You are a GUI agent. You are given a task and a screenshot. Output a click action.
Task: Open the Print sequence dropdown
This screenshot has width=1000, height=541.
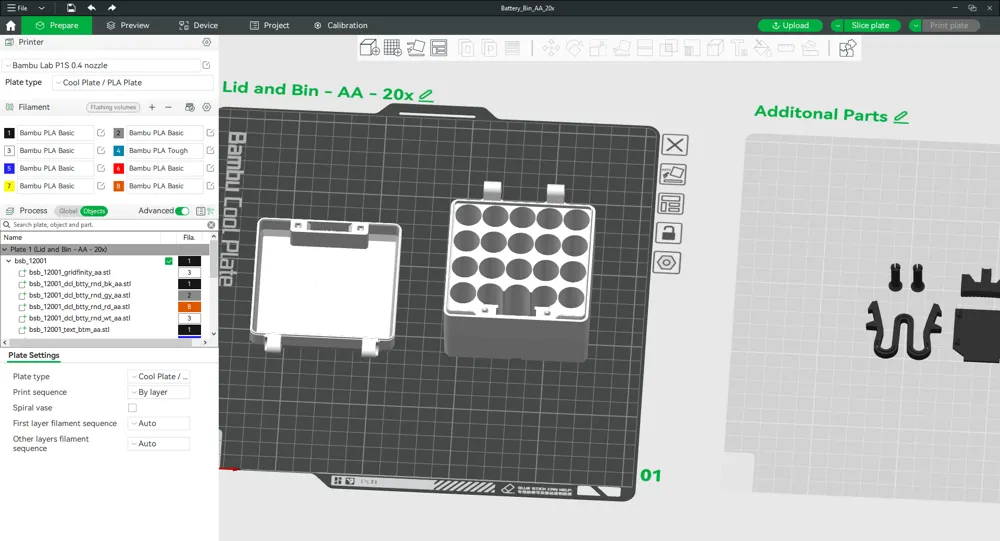click(x=159, y=393)
